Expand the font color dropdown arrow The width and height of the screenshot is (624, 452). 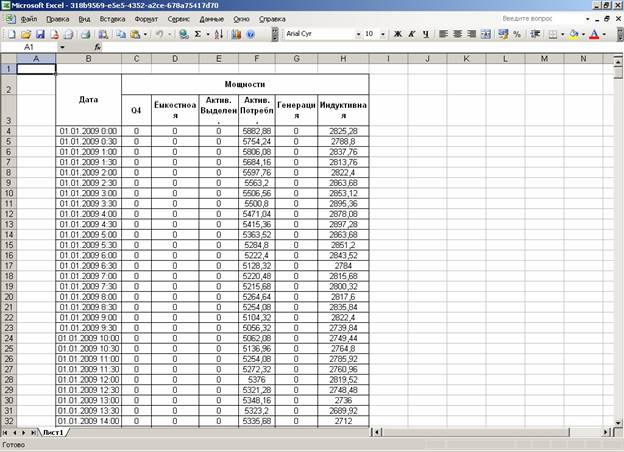tap(604, 34)
